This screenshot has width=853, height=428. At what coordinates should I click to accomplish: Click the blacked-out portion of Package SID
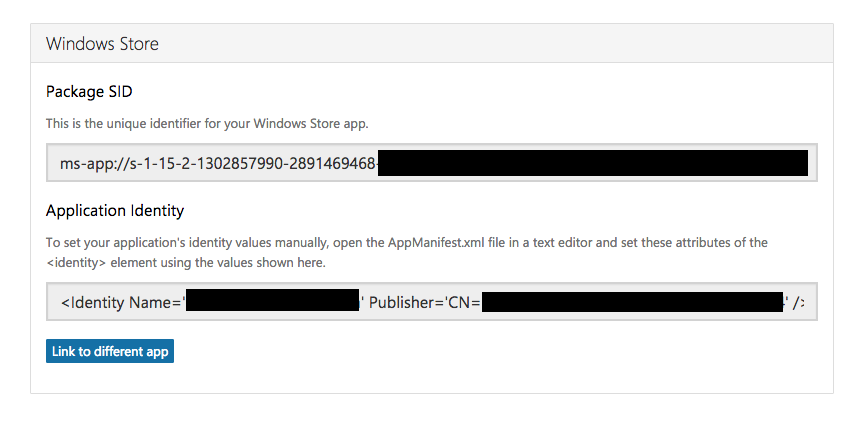593,164
